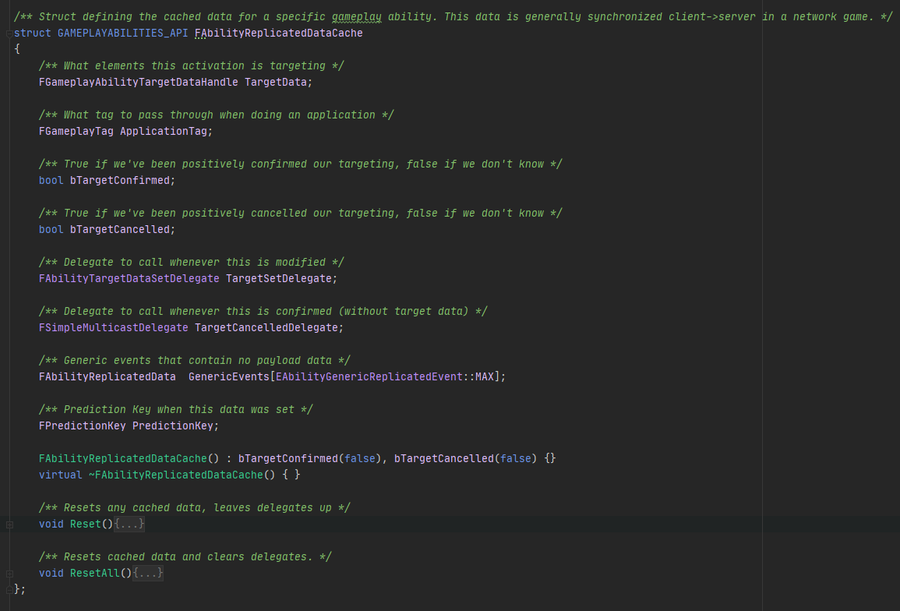The height and width of the screenshot is (611, 900).
Task: Place cursor on the TargetData member name
Action: [276, 82]
